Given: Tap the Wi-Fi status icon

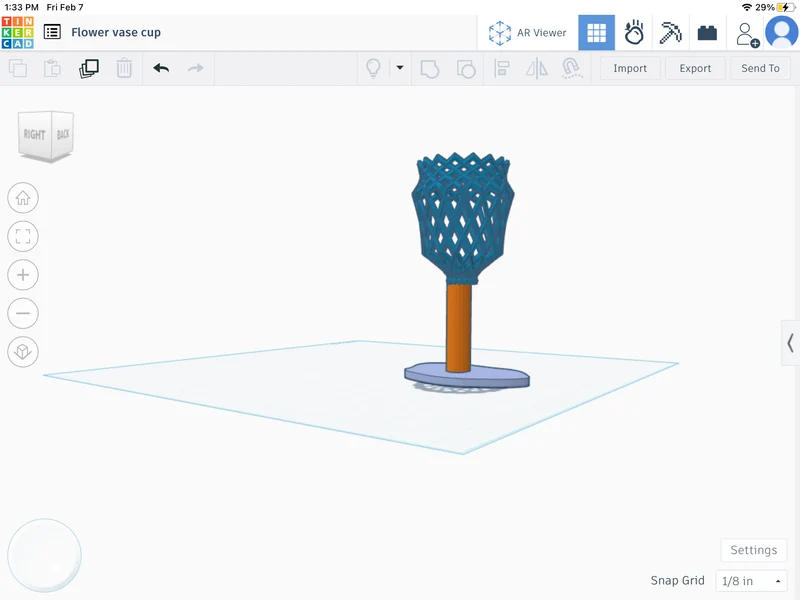Looking at the screenshot, I should 747,7.
